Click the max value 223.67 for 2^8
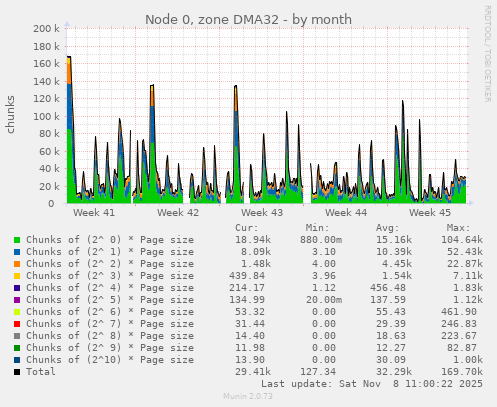This screenshot has height=407, width=497. coord(459,336)
